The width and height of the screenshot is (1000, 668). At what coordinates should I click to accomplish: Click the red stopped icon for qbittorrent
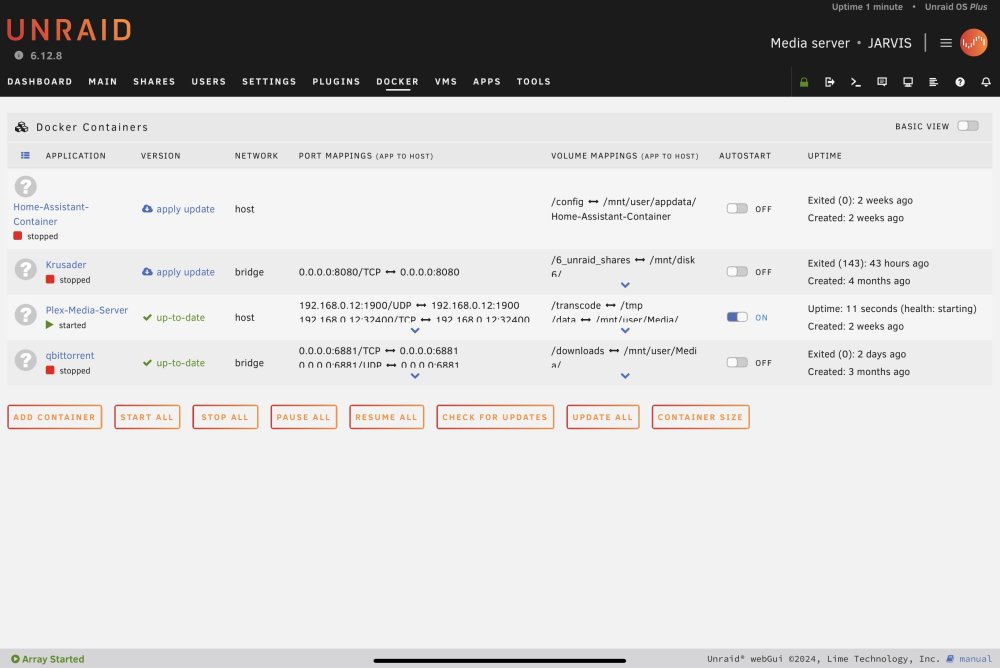(x=50, y=370)
